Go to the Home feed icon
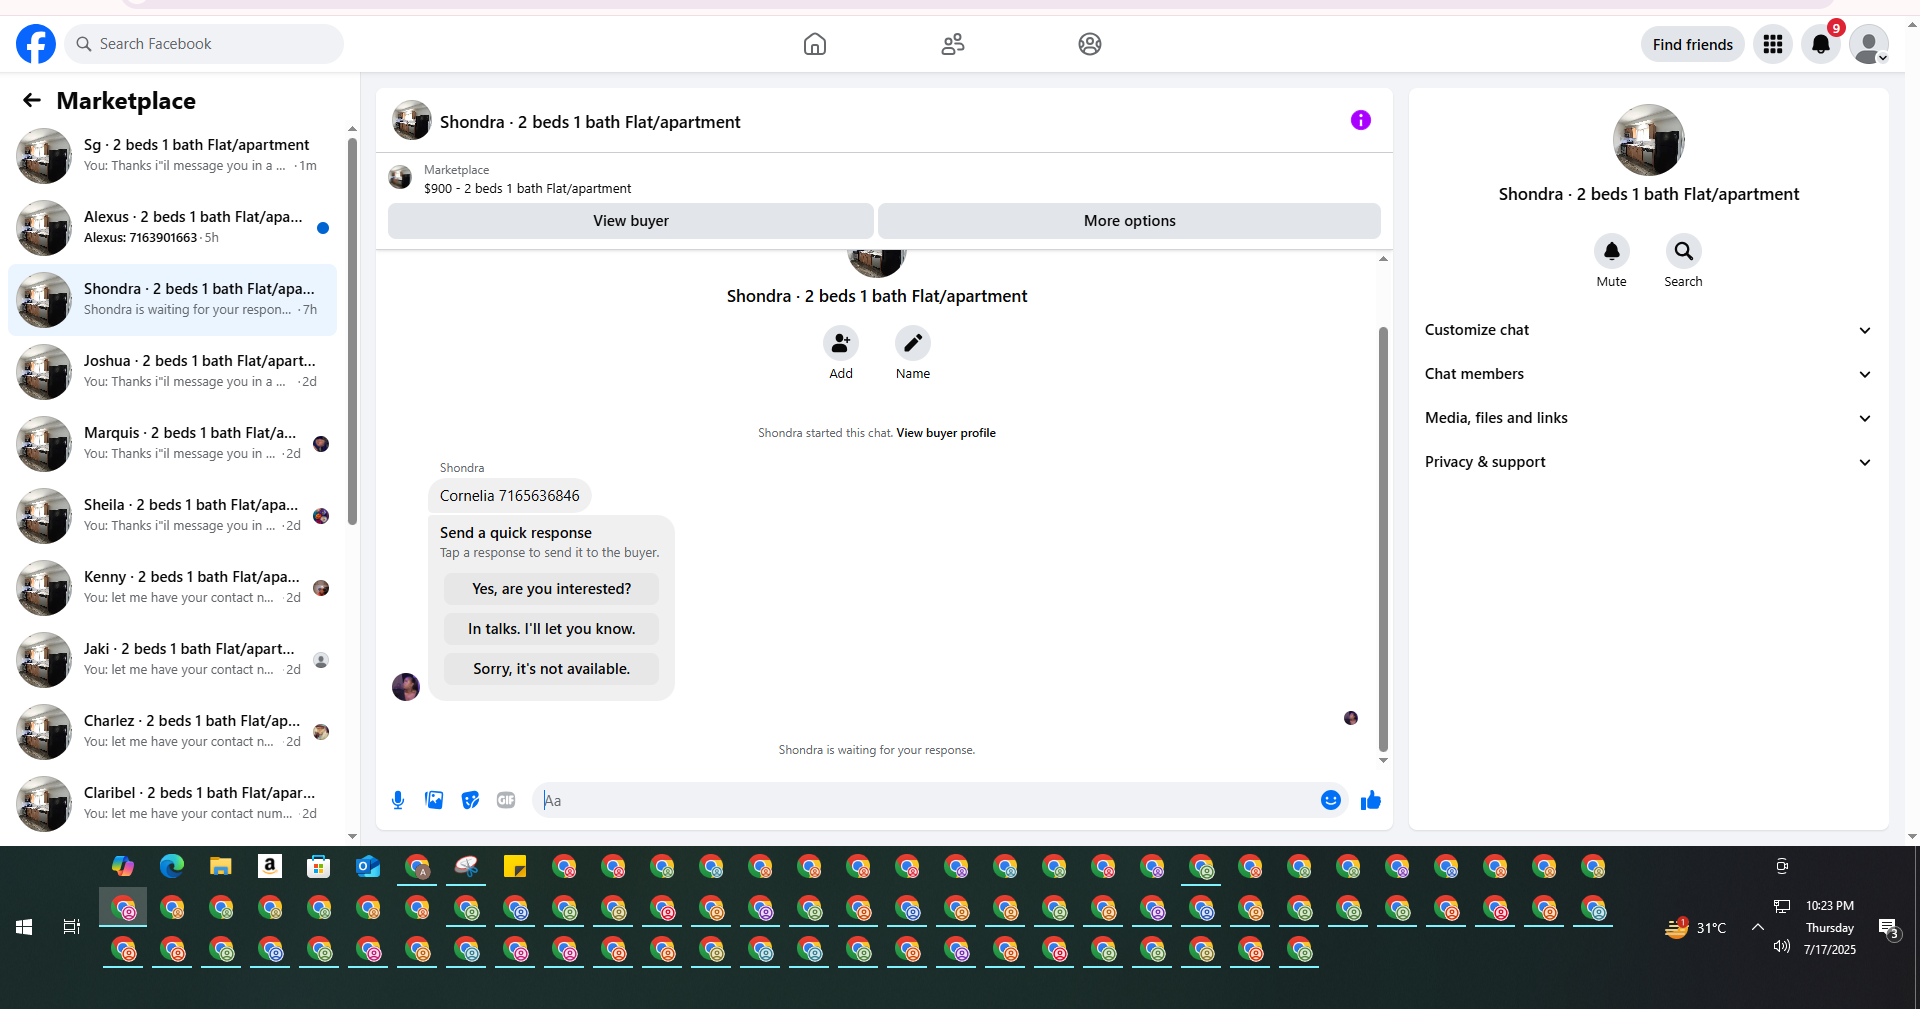Viewport: 1920px width, 1009px height. point(815,44)
